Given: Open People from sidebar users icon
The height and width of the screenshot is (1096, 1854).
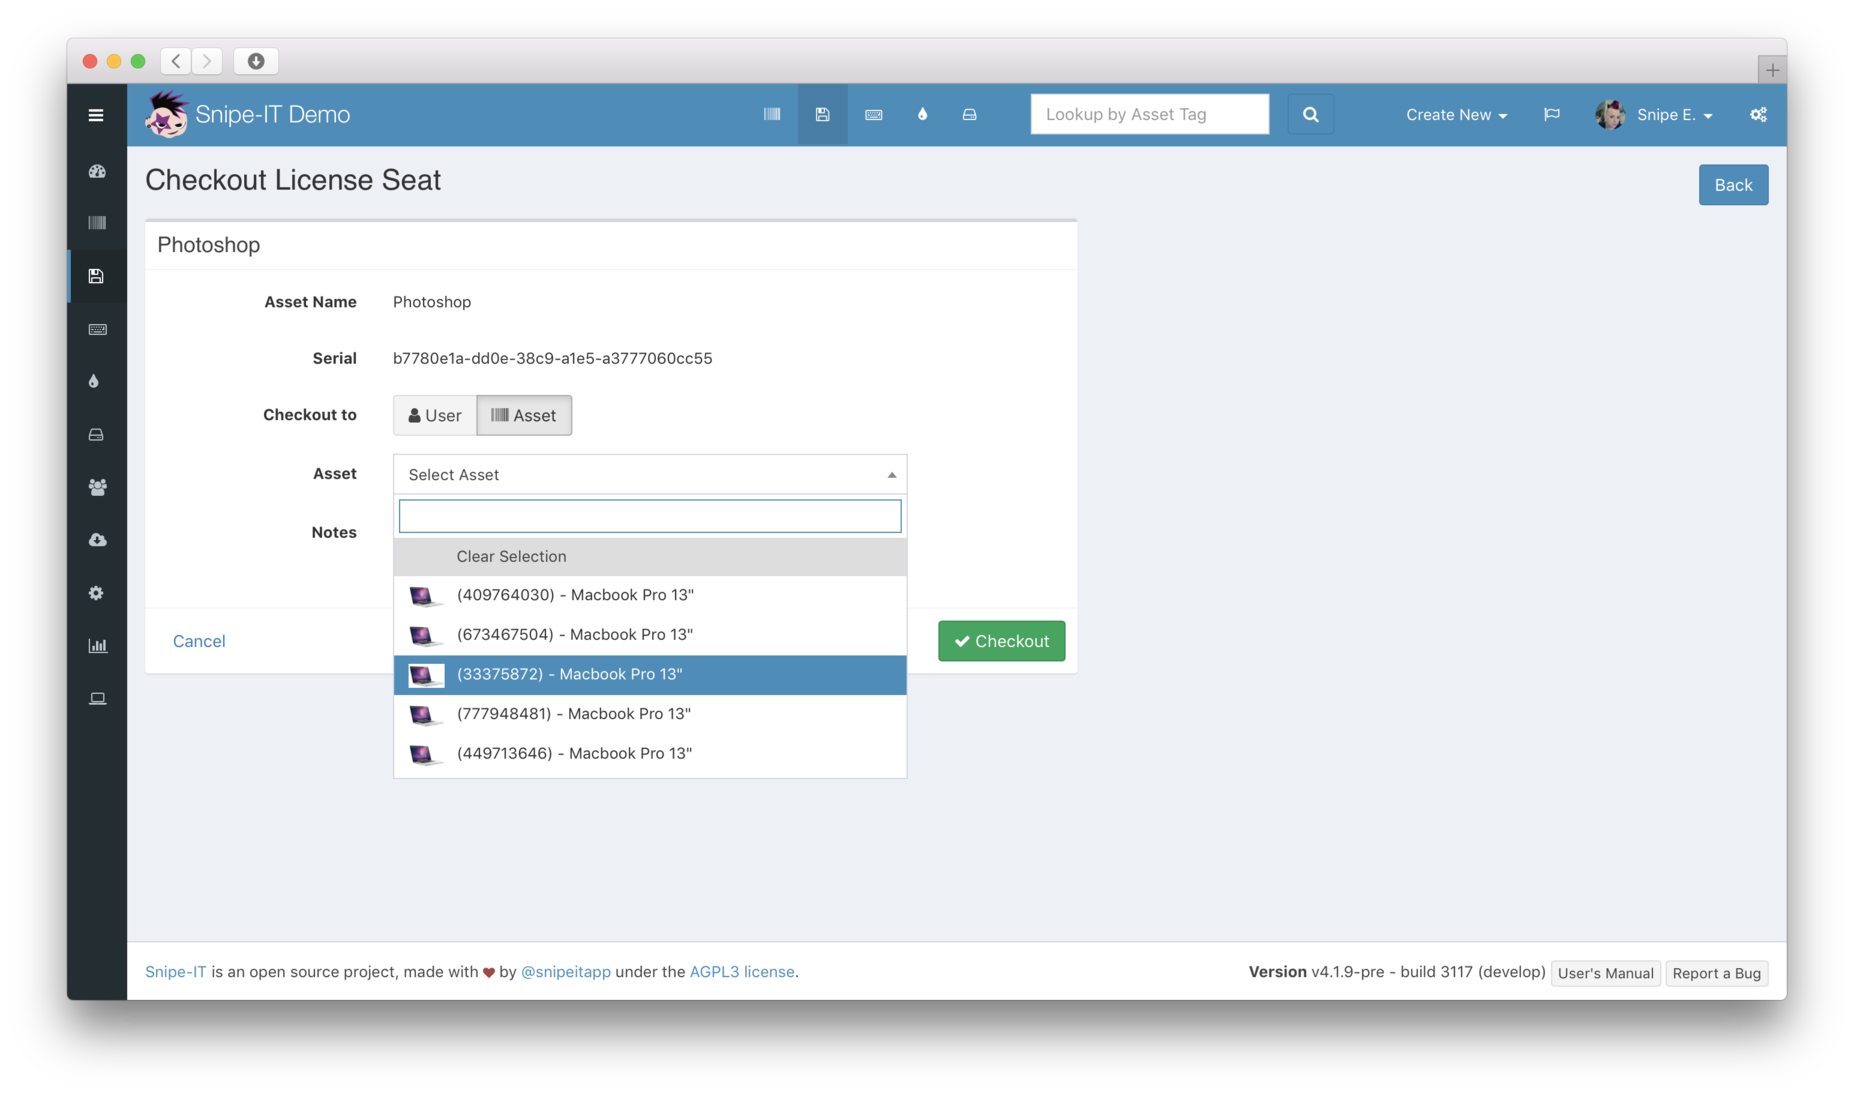Looking at the screenshot, I should (x=97, y=487).
